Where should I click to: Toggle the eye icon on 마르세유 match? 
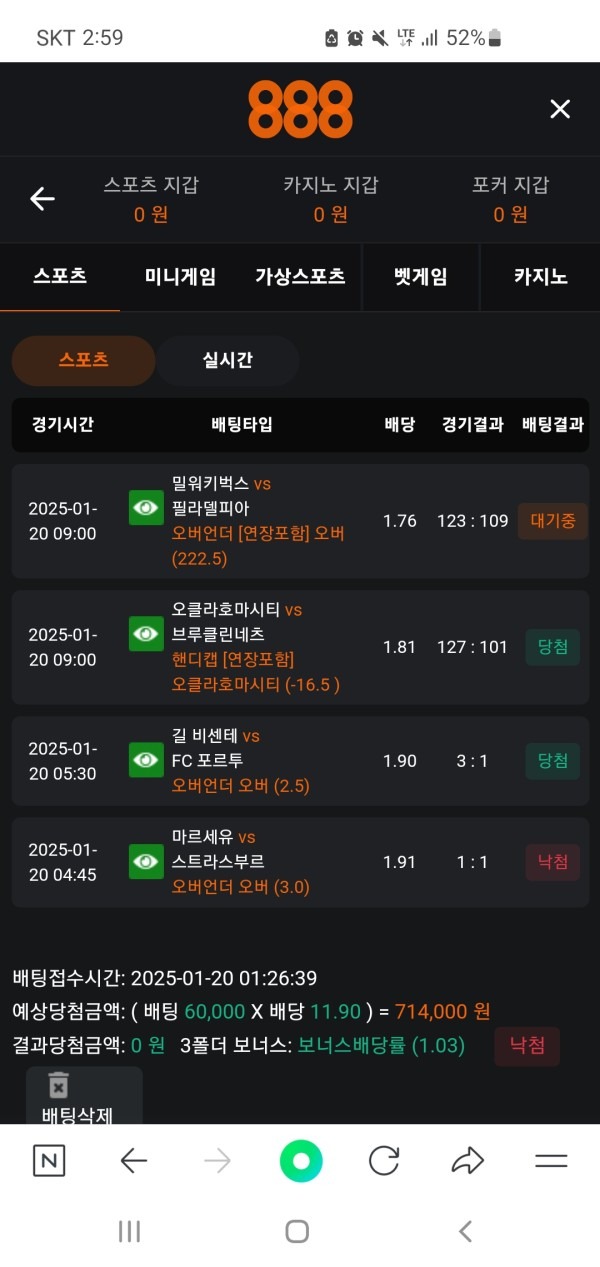(x=145, y=862)
